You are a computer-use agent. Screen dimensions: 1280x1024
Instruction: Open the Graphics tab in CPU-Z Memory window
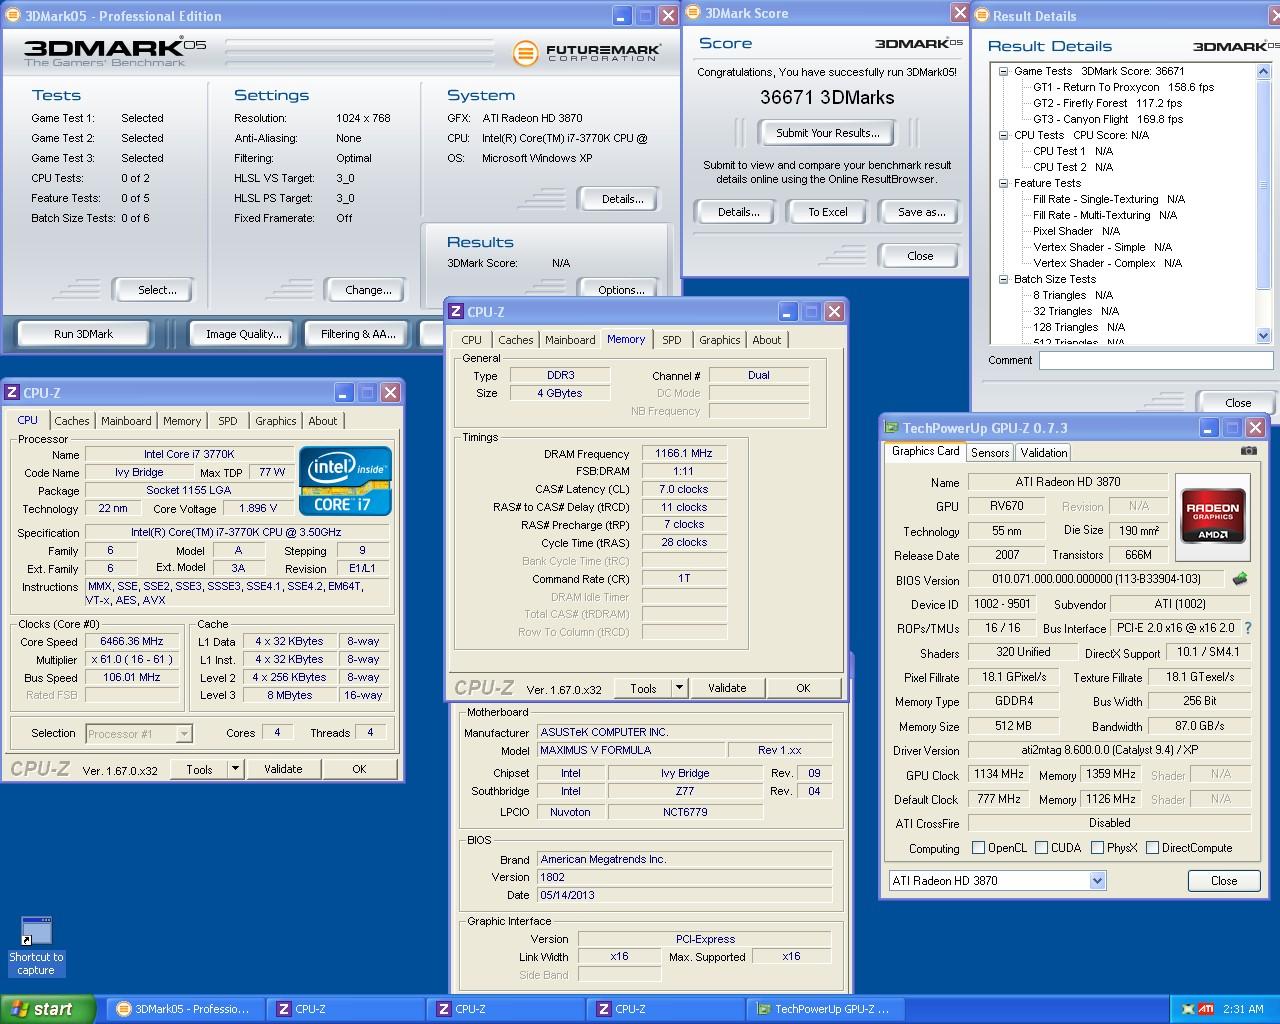720,340
